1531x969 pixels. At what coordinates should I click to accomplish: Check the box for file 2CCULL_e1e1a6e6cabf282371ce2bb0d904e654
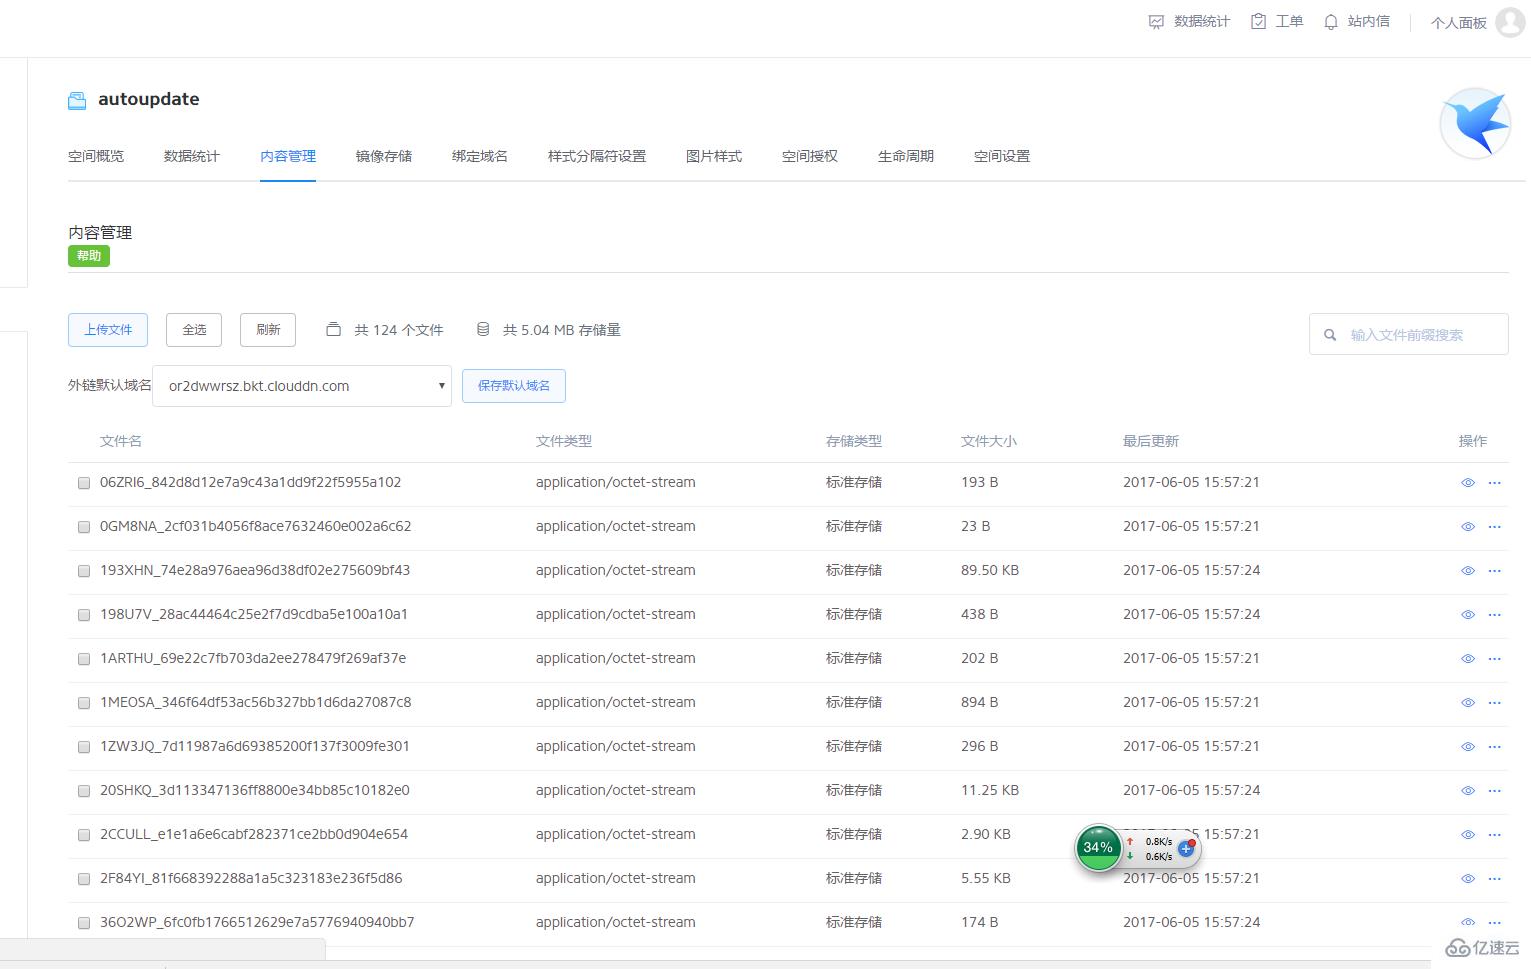84,835
